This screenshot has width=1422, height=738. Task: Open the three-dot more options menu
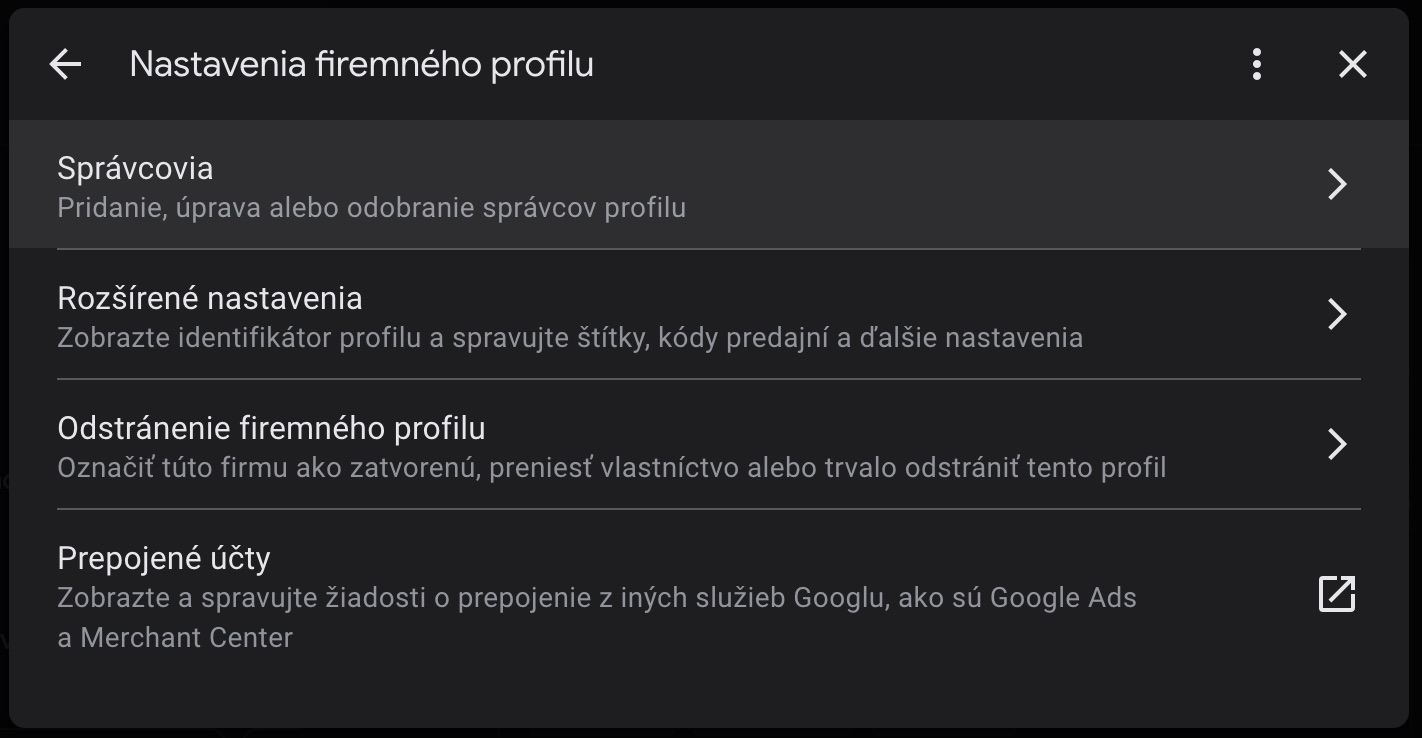pyautogui.click(x=1257, y=65)
